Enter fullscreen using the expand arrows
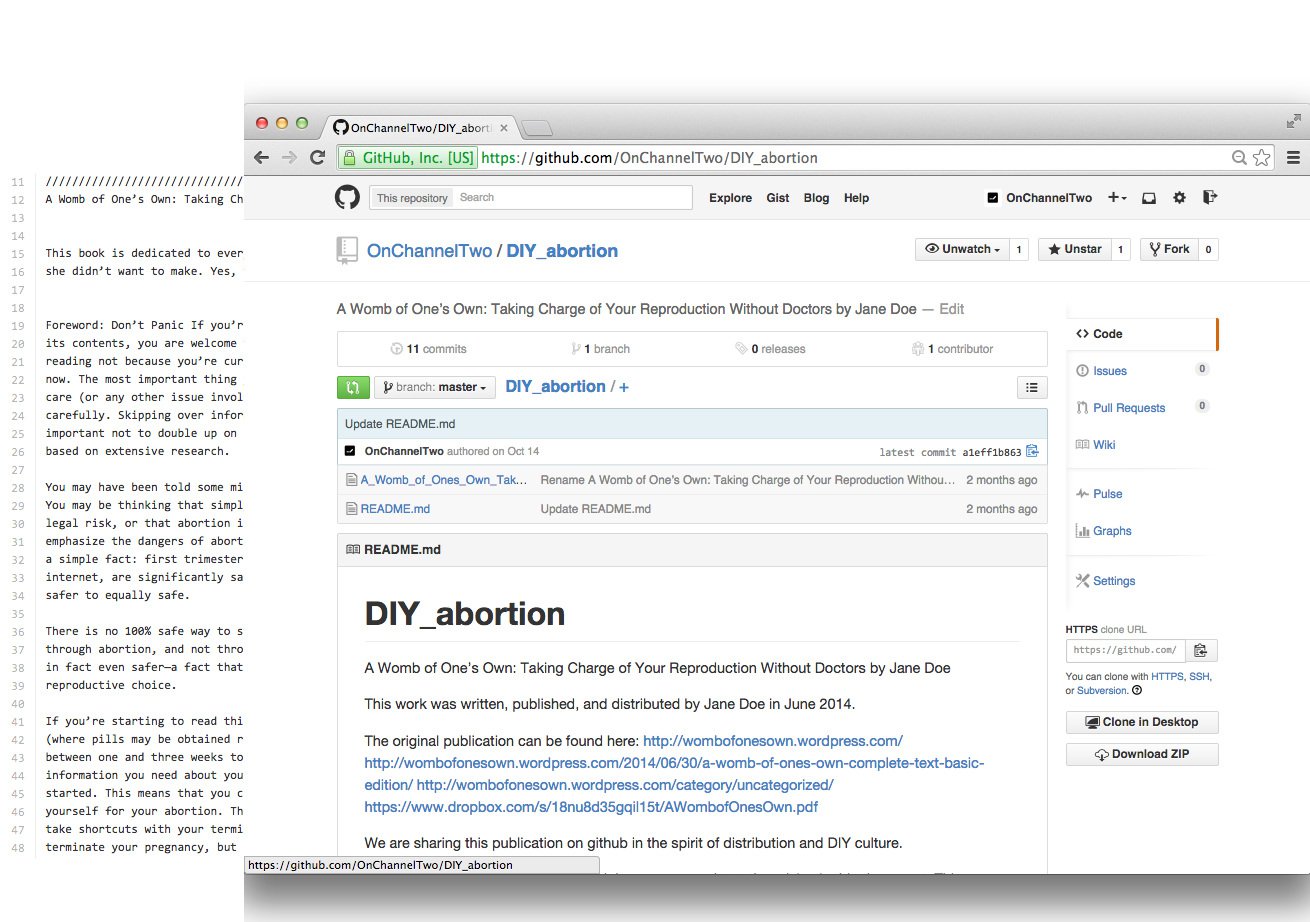 (1293, 121)
